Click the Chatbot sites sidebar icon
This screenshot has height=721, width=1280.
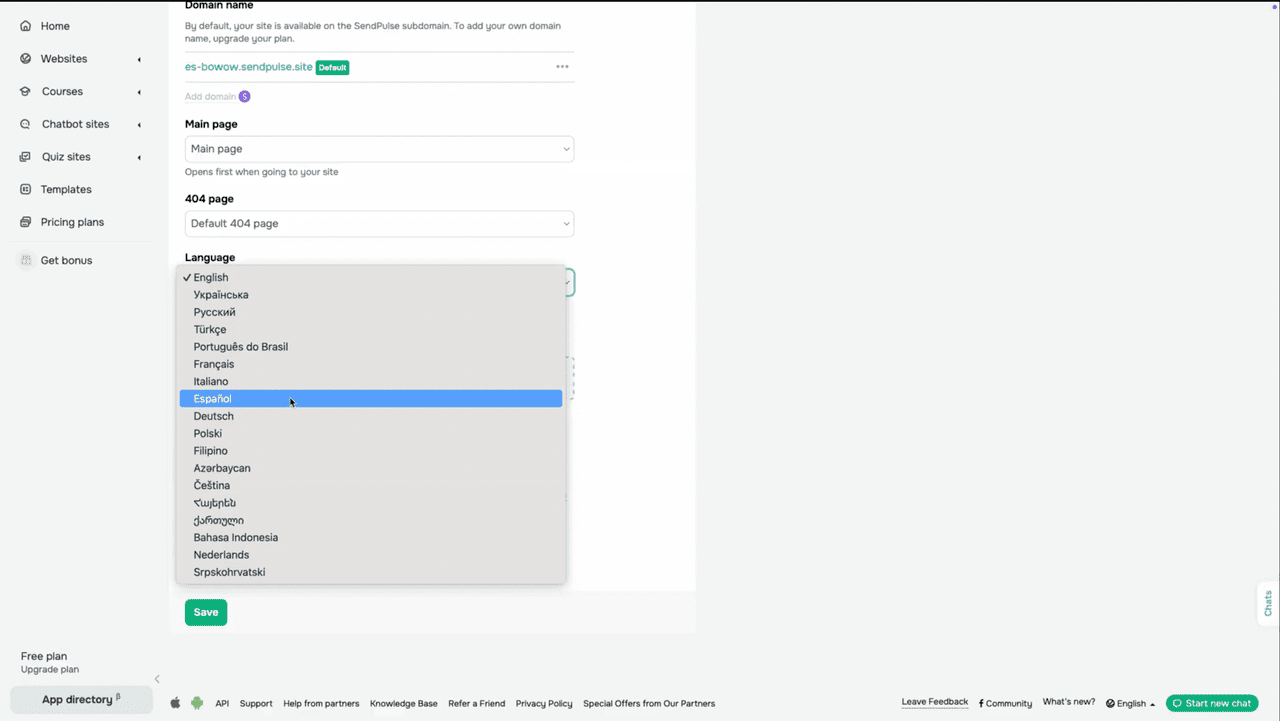(x=24, y=123)
